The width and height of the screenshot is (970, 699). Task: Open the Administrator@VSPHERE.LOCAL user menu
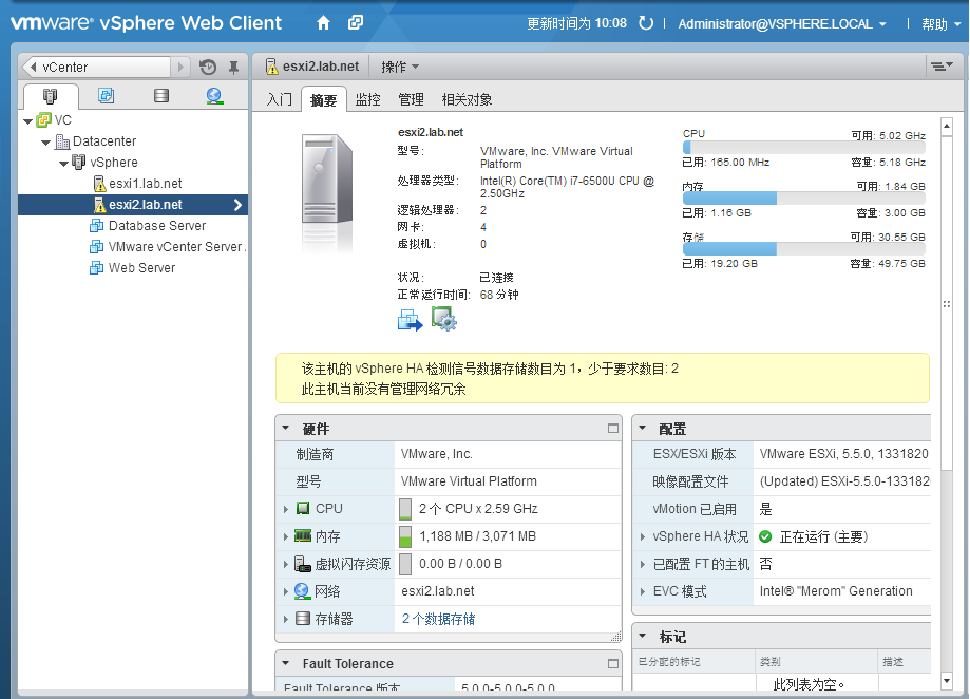tap(782, 24)
